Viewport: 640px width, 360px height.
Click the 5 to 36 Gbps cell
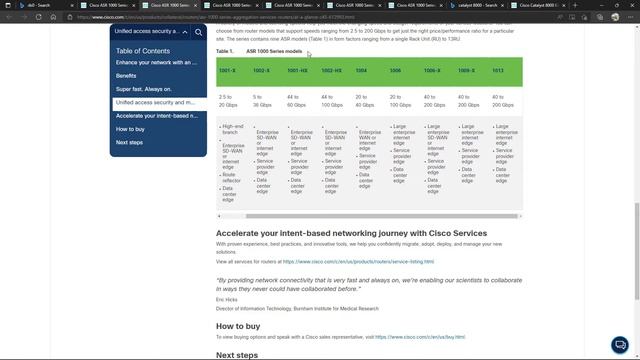point(262,101)
